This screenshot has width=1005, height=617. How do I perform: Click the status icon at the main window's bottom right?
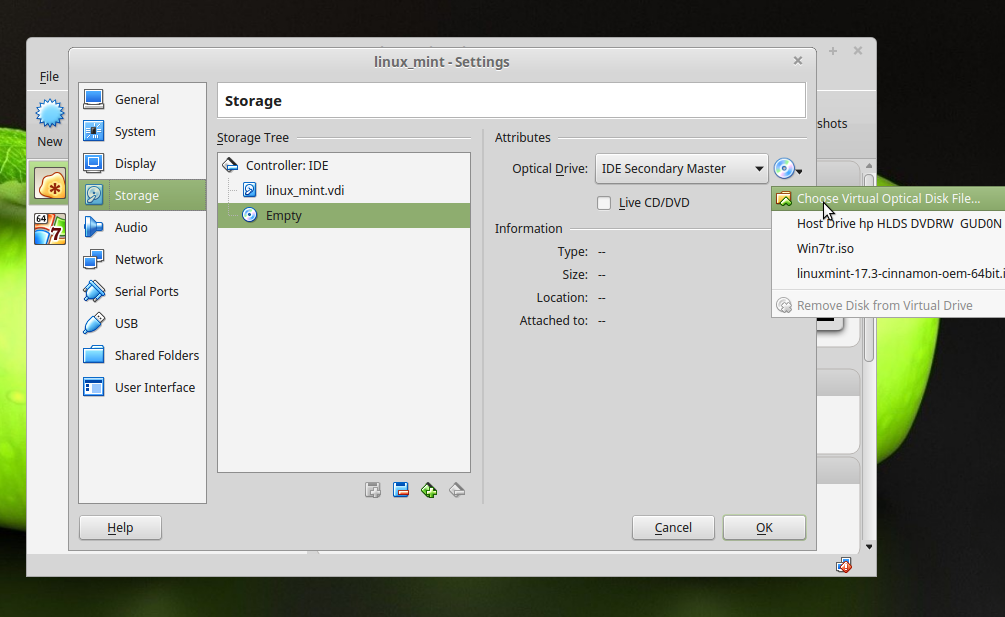844,565
